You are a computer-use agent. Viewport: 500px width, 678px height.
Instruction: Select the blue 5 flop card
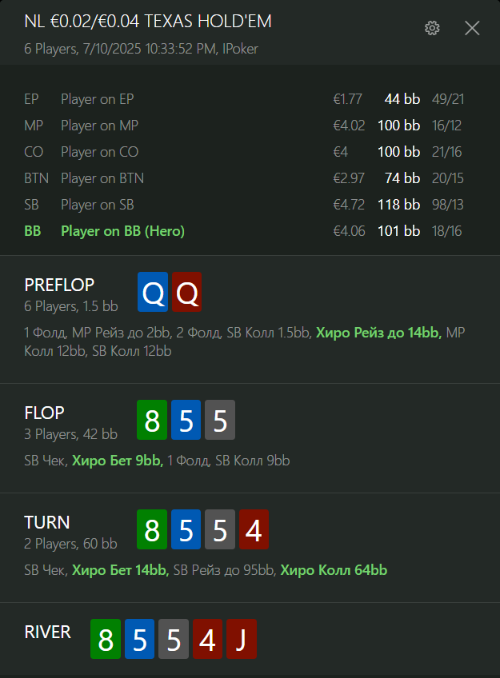(186, 420)
